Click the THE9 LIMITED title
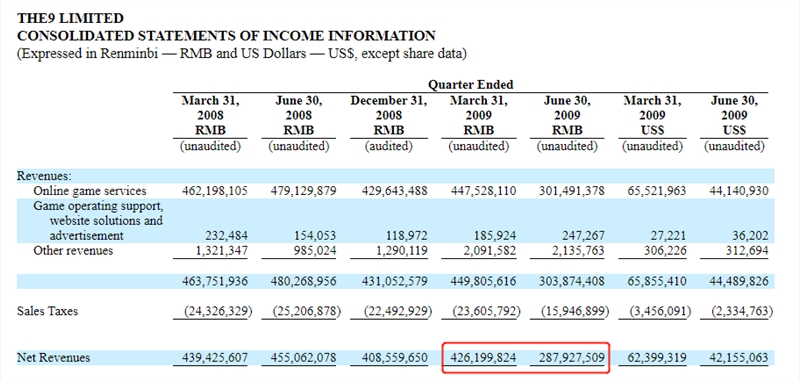 [70, 19]
